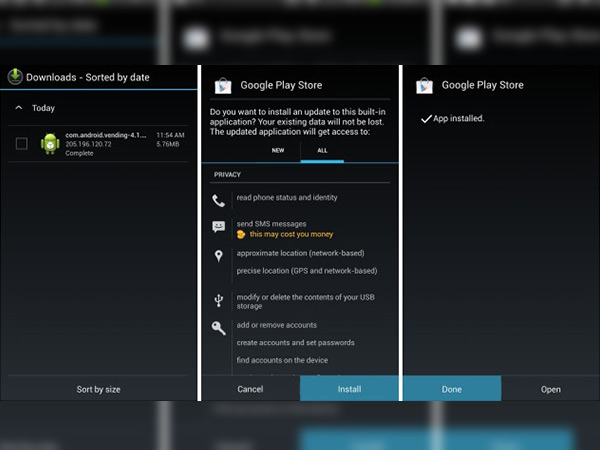Switch to the ALL permissions tab

click(x=322, y=150)
